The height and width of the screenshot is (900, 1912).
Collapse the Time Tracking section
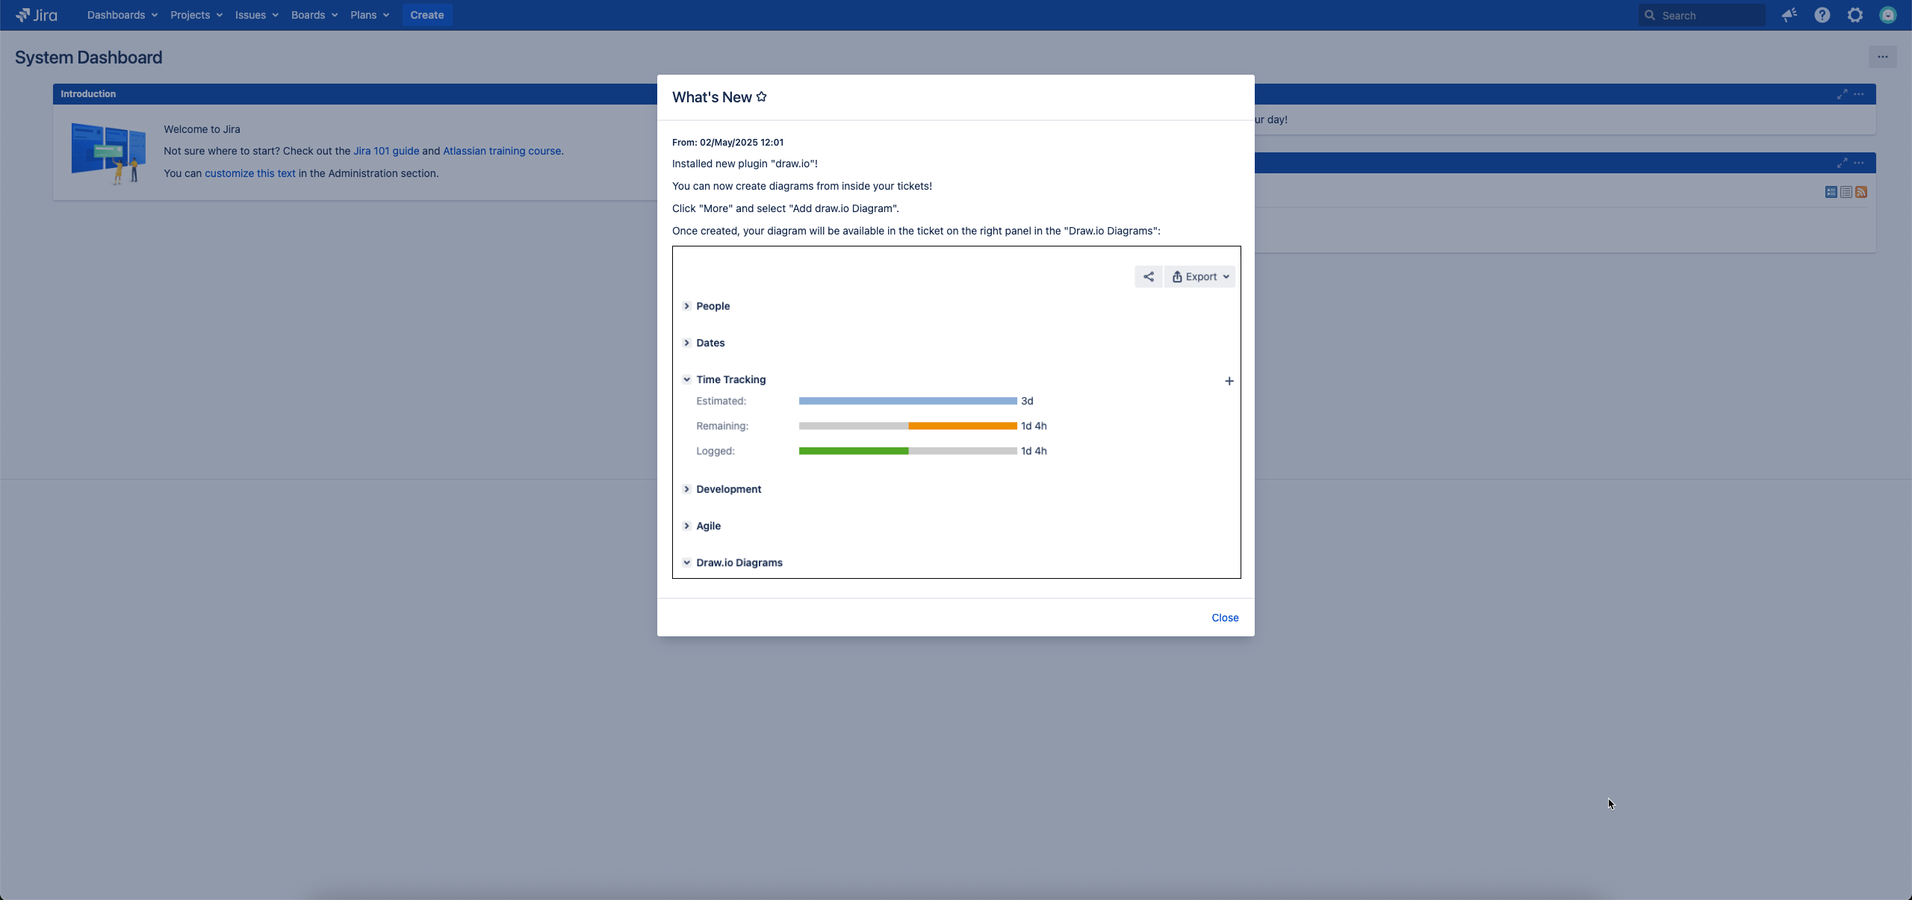(687, 380)
